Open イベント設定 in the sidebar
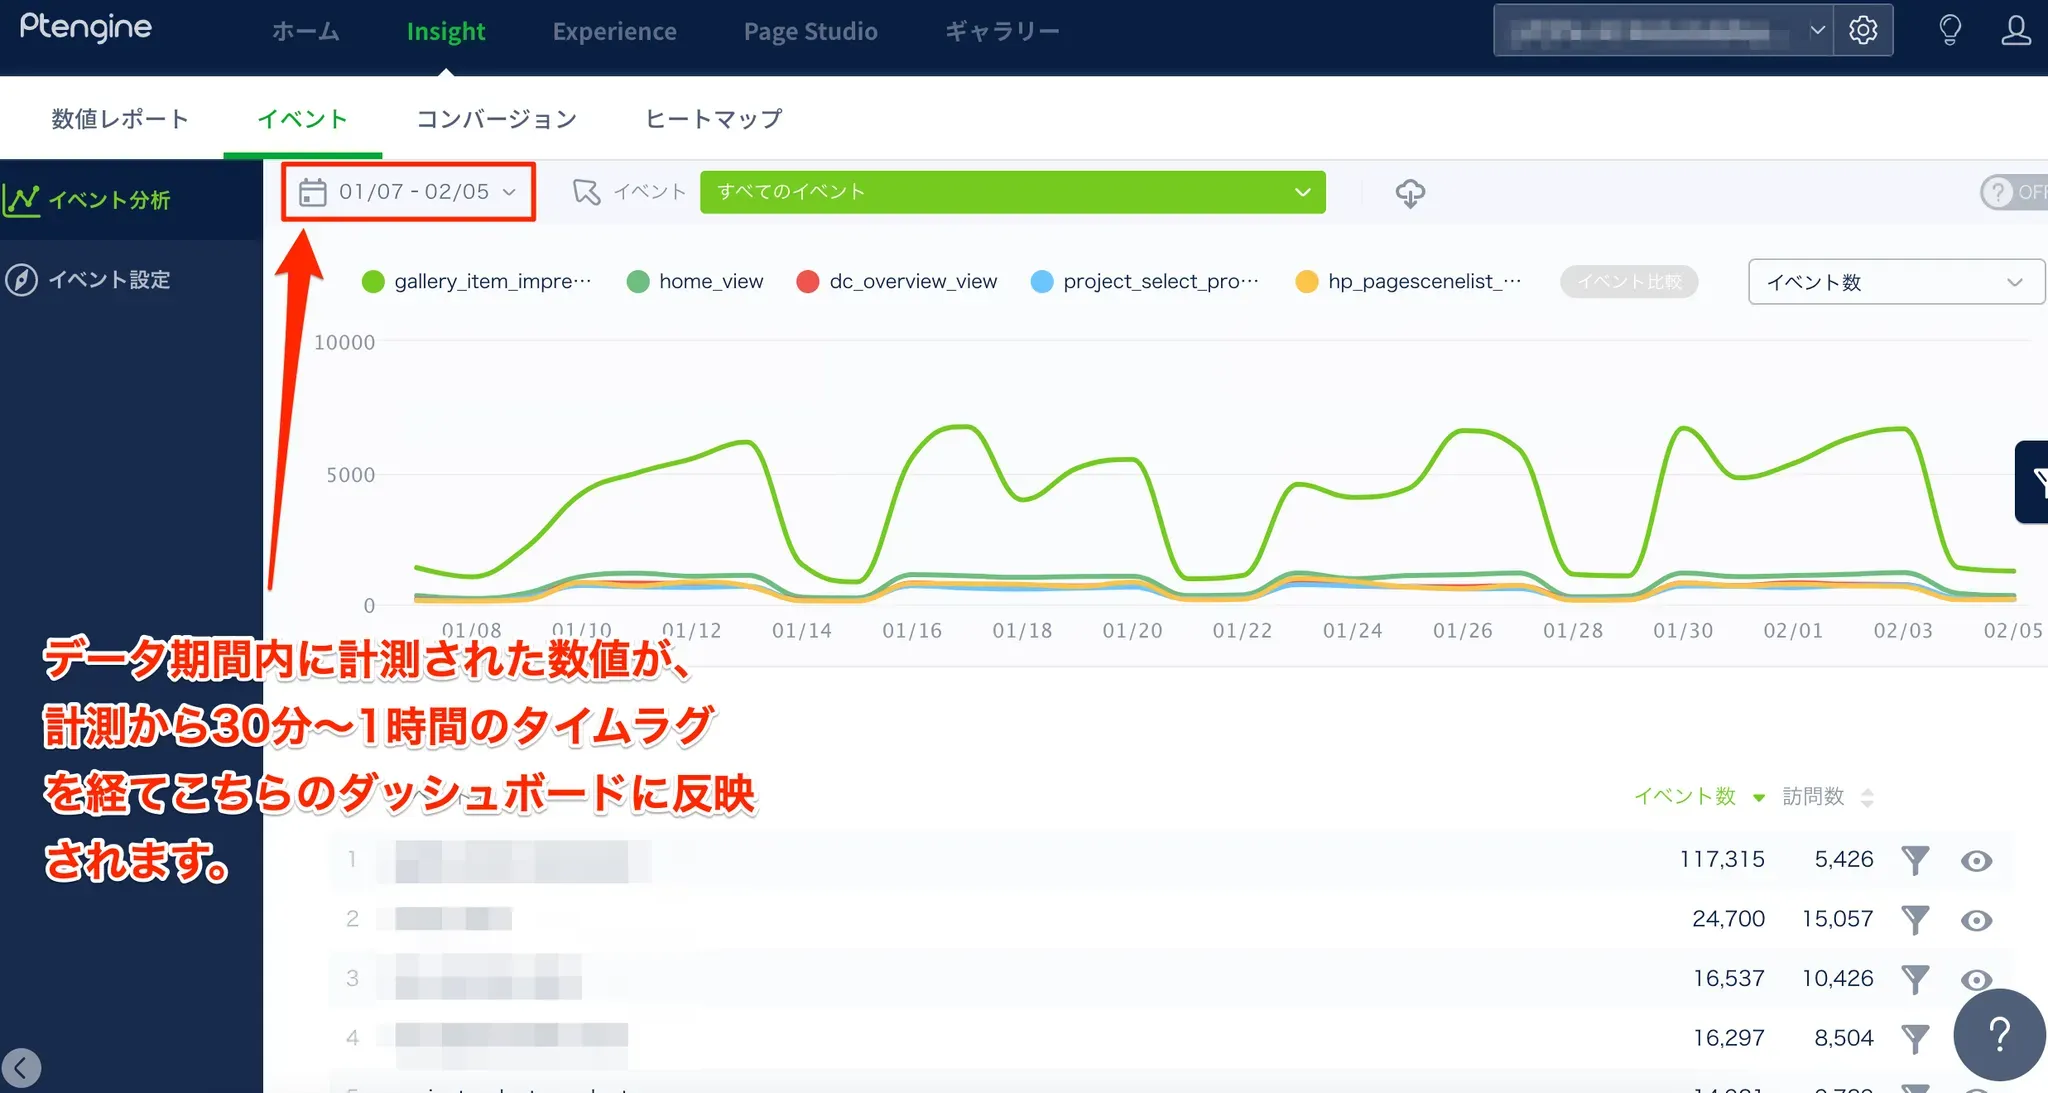This screenshot has width=2048, height=1093. 108,280
